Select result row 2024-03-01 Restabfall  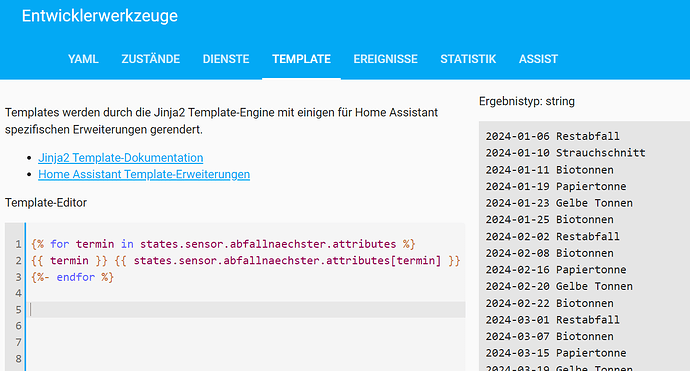pos(553,320)
